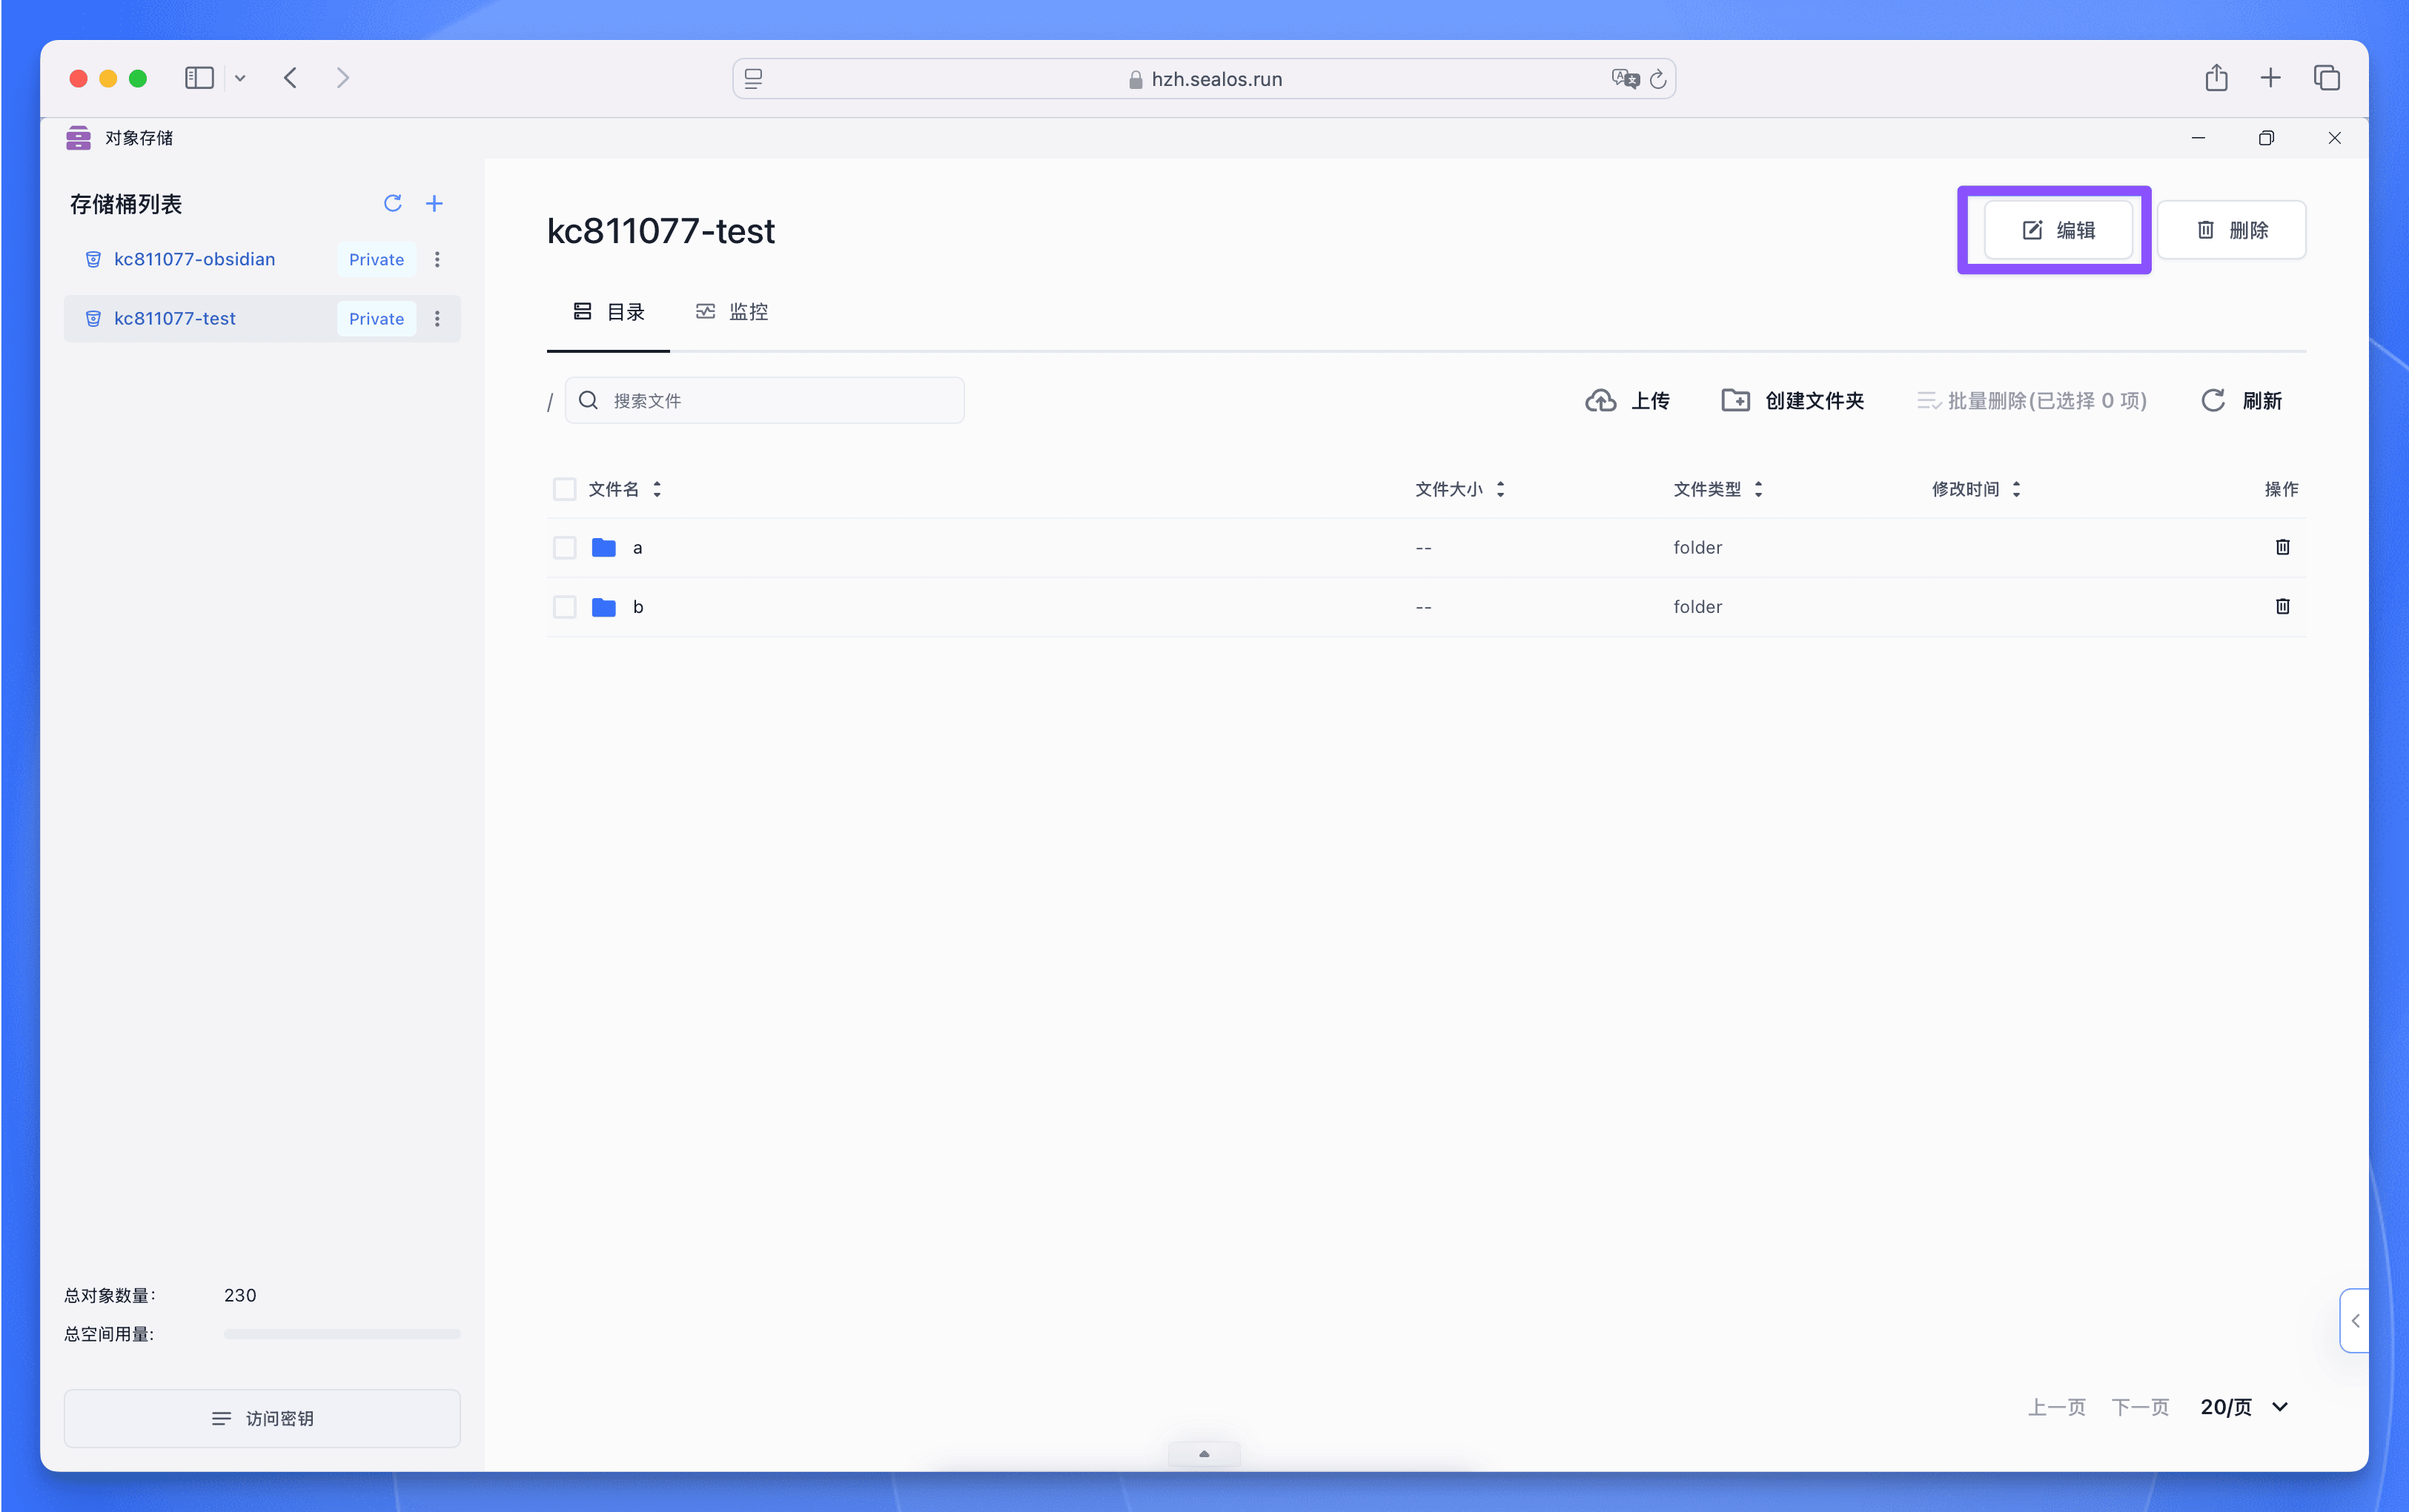This screenshot has height=1512, width=2409.
Task: Maximize the object storage app window
Action: point(2266,138)
